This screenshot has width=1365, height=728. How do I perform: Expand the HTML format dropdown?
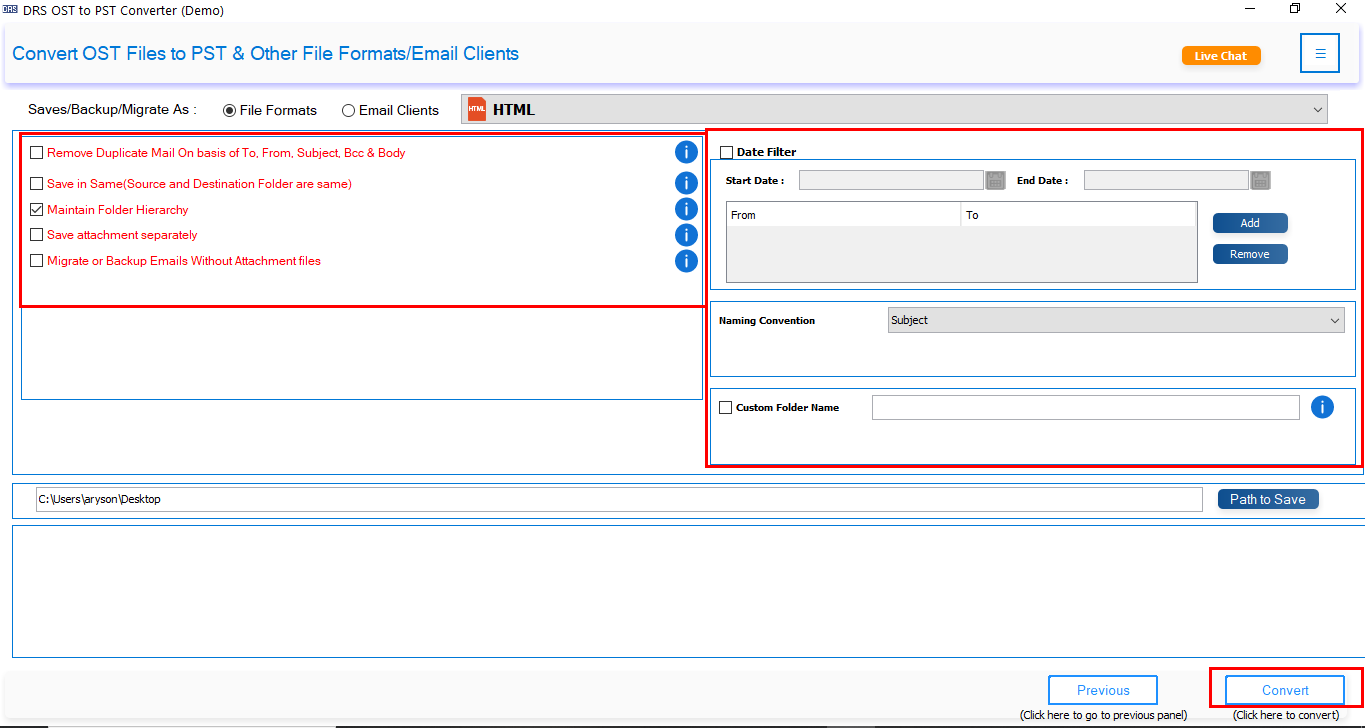pos(894,110)
